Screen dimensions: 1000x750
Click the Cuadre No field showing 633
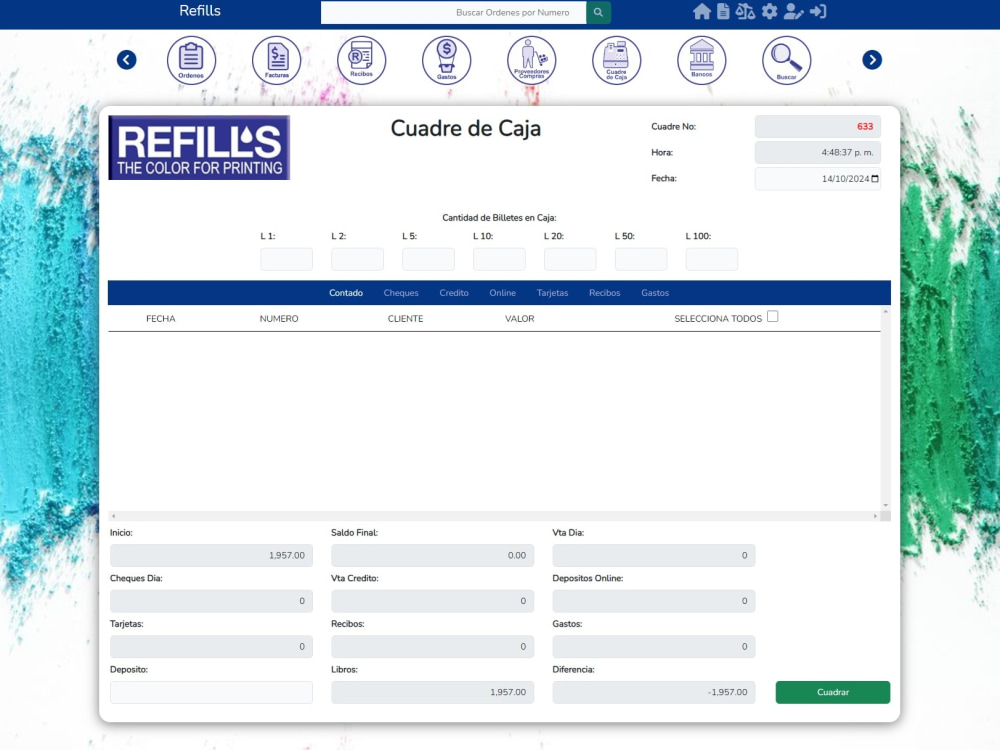pyautogui.click(x=818, y=126)
